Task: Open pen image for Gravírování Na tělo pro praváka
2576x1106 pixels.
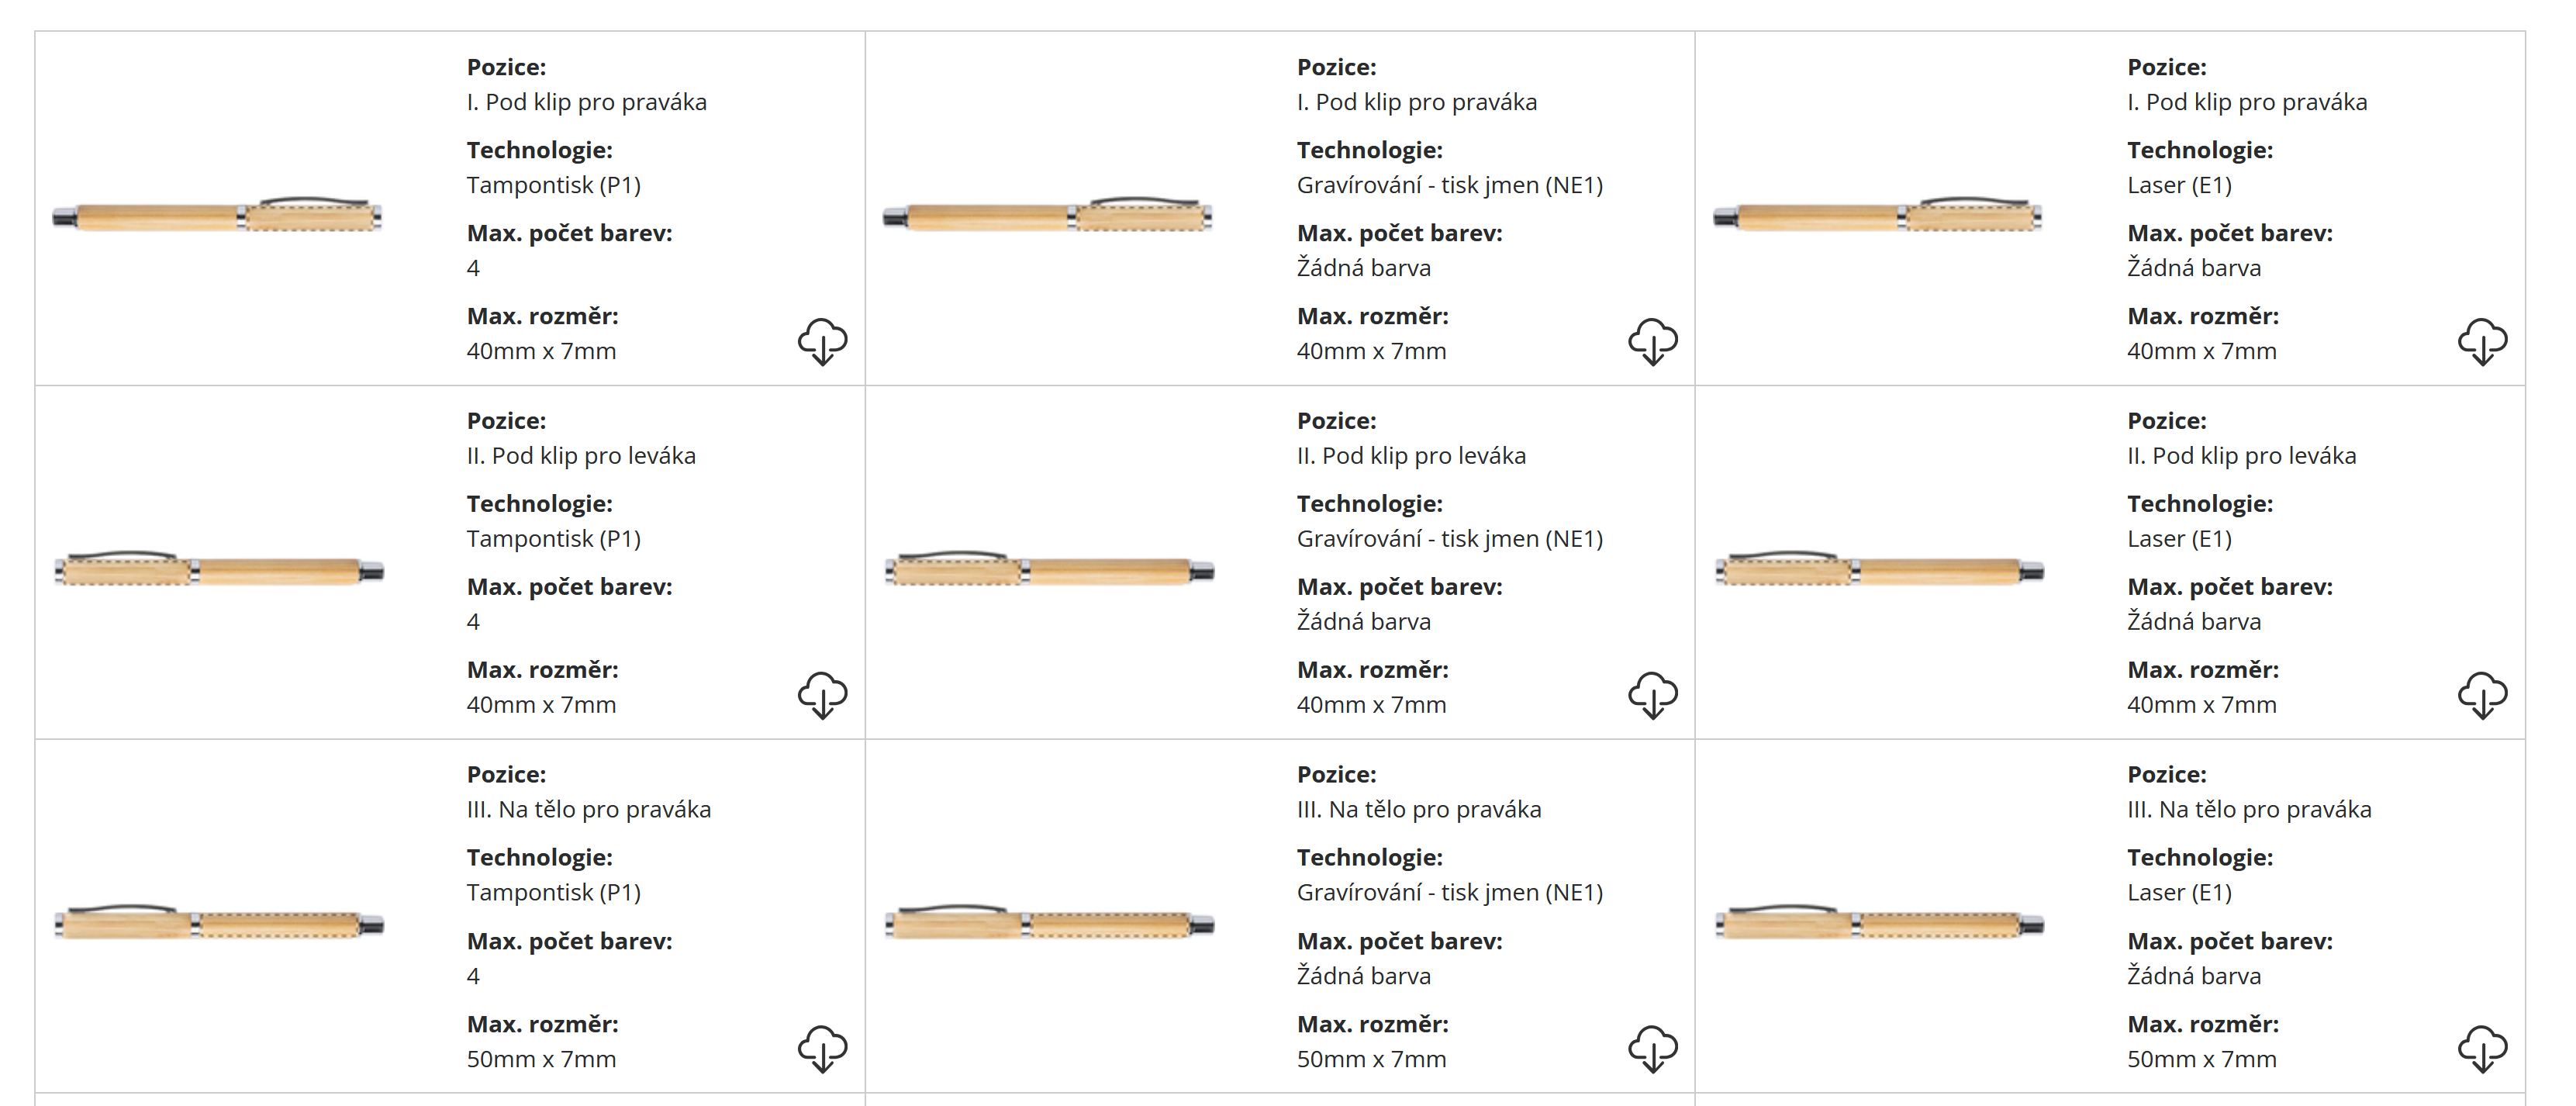Action: [1049, 923]
